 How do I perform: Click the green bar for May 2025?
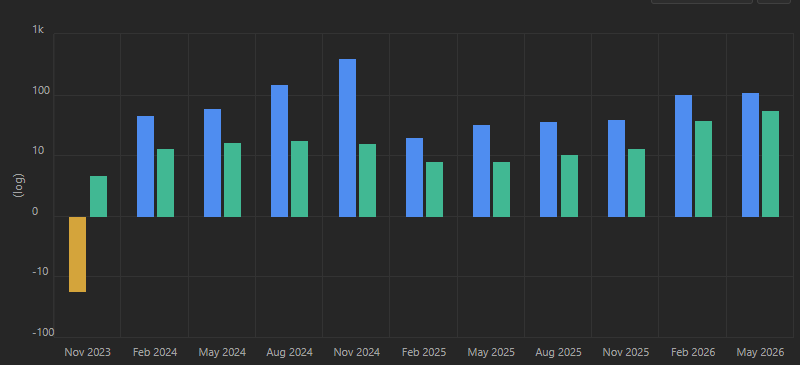pyautogui.click(x=501, y=189)
